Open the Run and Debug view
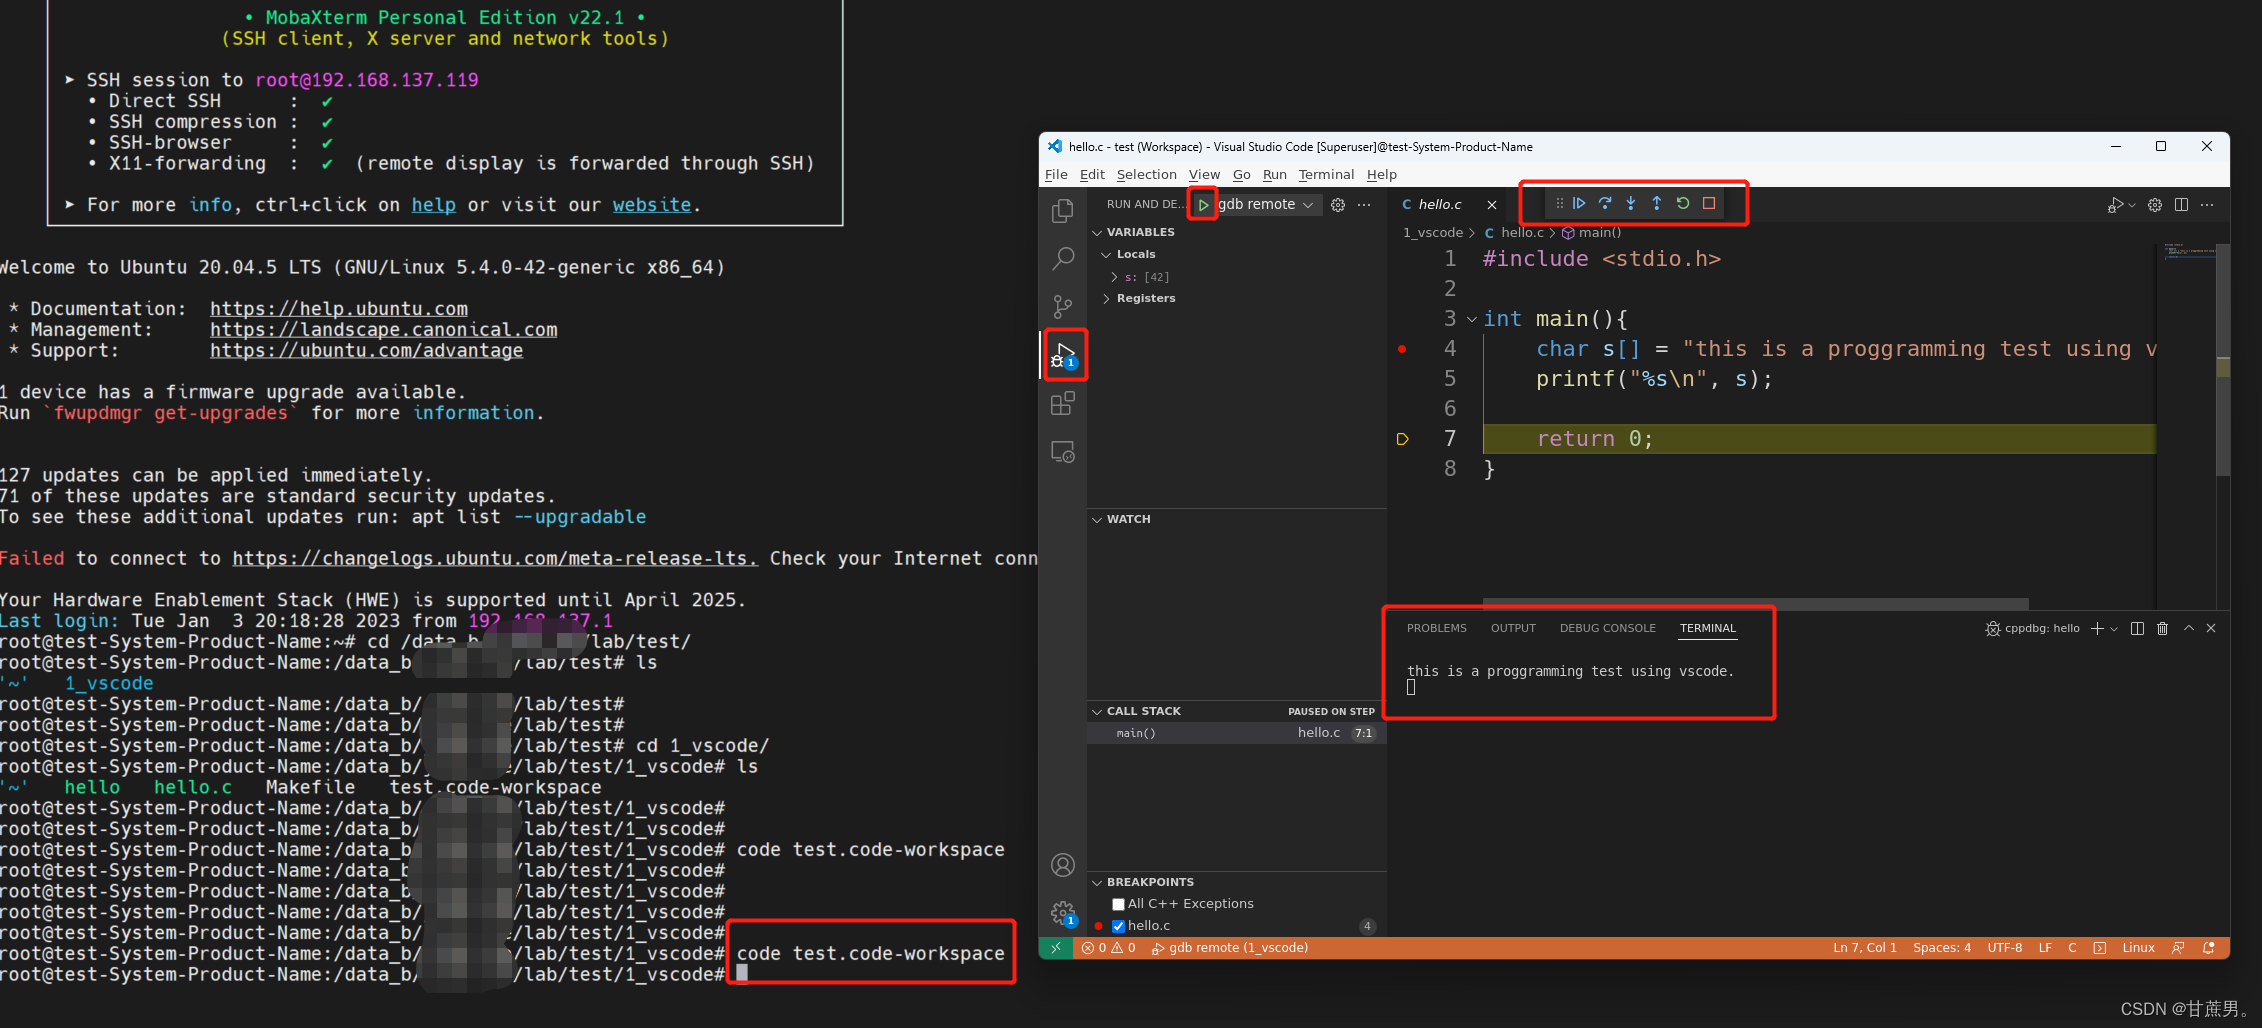The image size is (2262, 1028). point(1064,354)
